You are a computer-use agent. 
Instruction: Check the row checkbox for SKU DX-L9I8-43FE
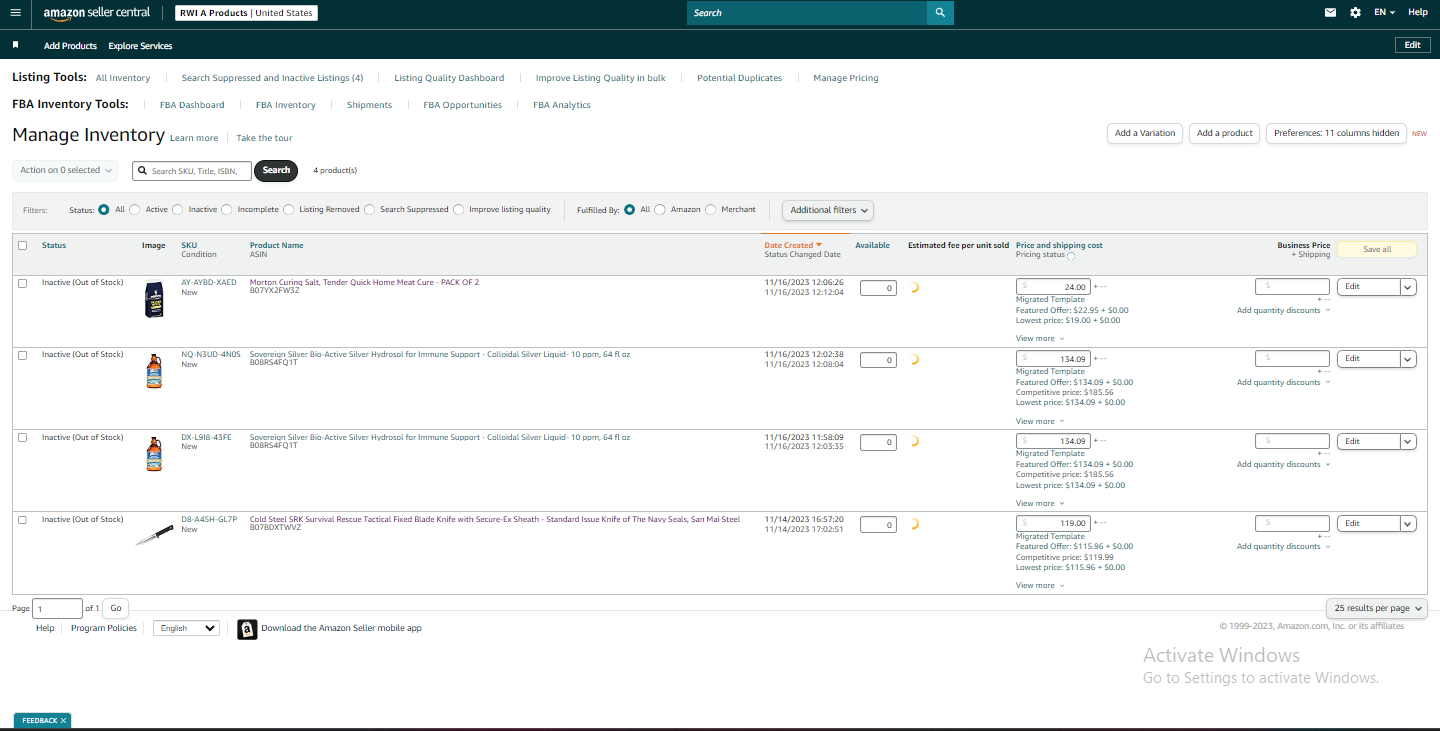click(x=22, y=438)
